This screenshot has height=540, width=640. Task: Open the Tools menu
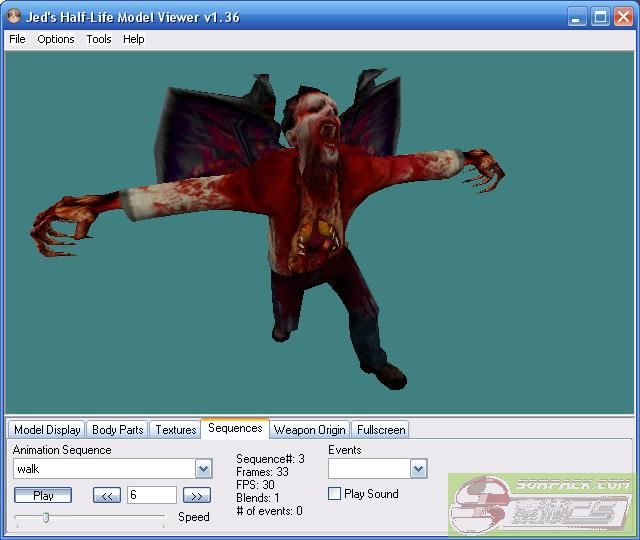click(99, 39)
